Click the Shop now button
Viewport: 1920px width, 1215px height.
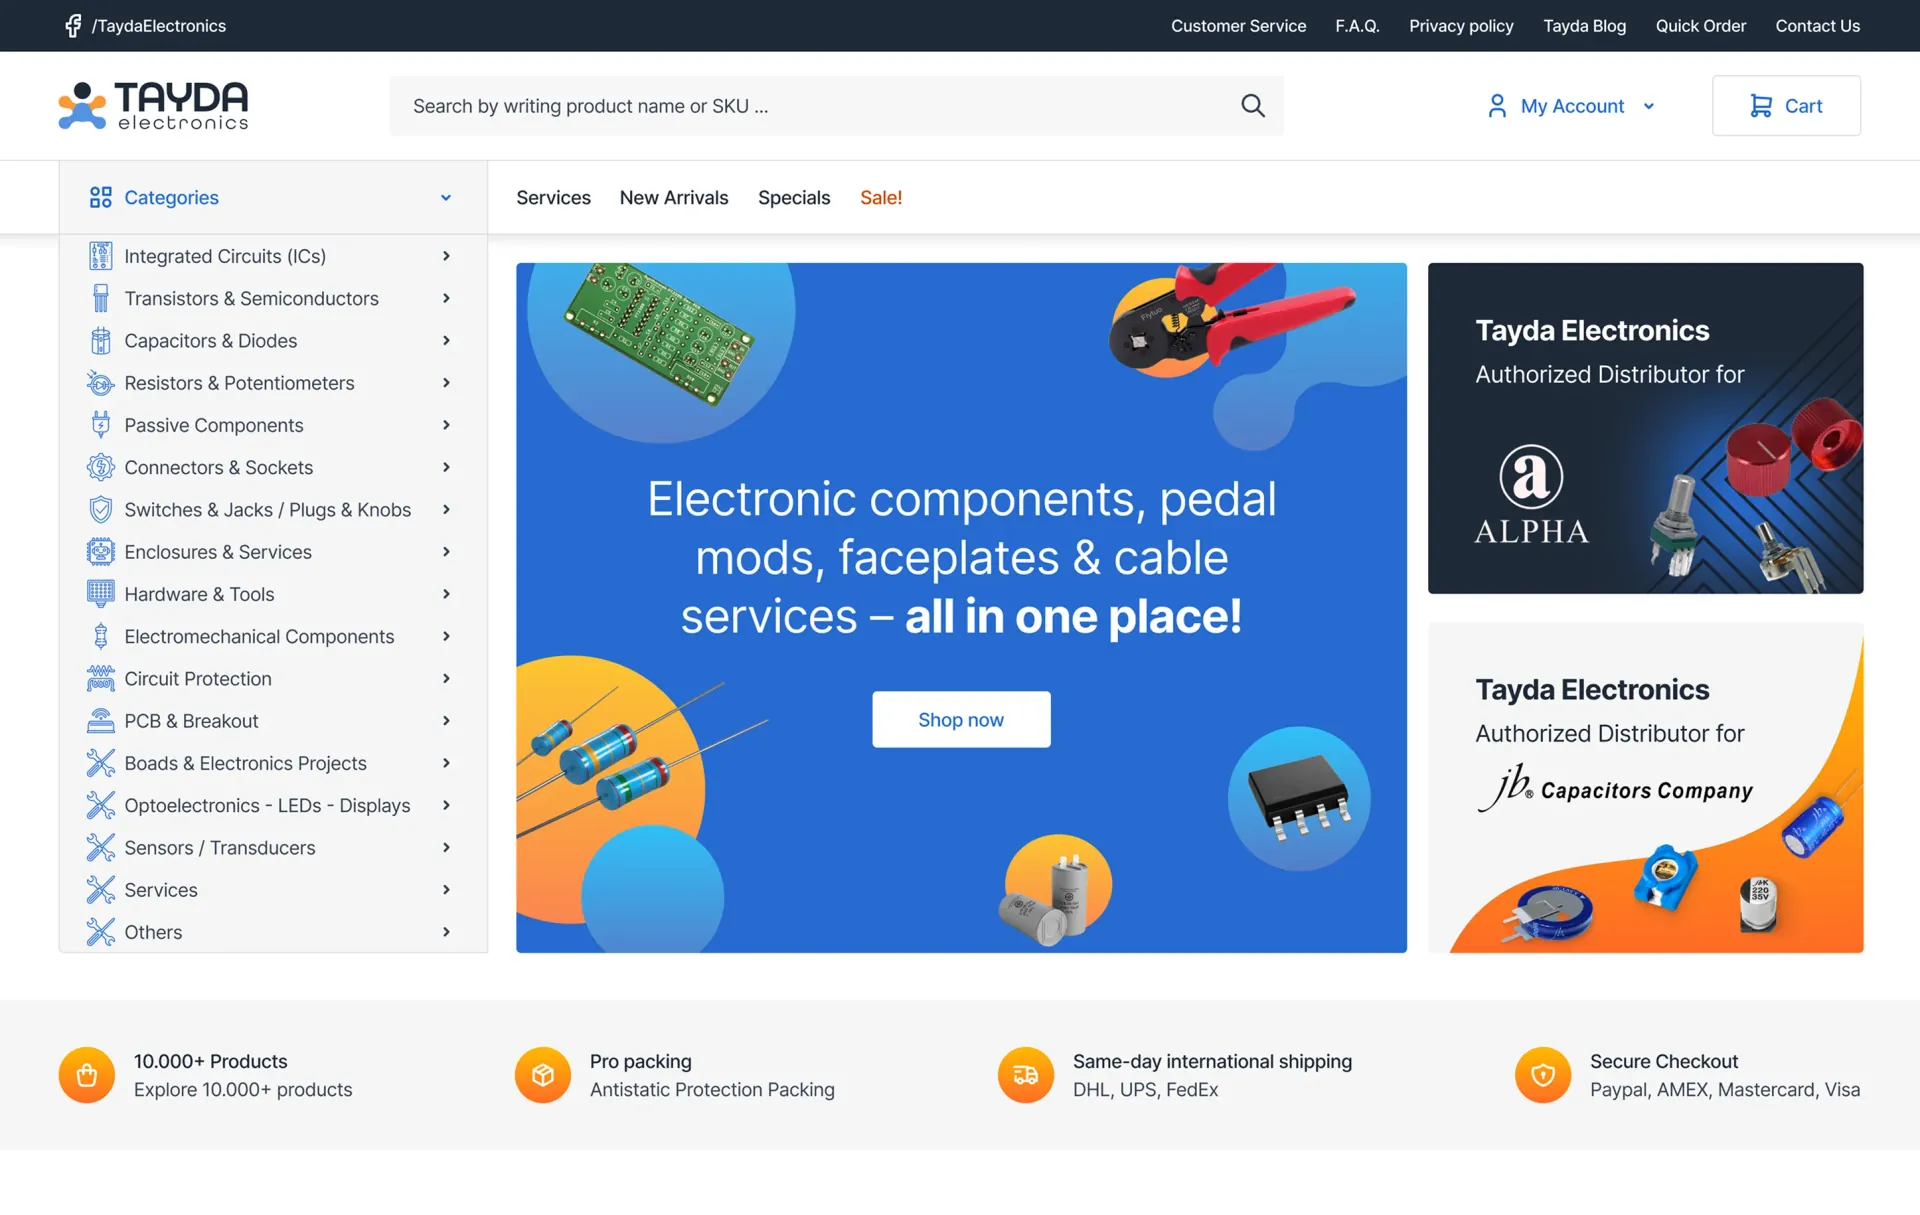pos(961,720)
